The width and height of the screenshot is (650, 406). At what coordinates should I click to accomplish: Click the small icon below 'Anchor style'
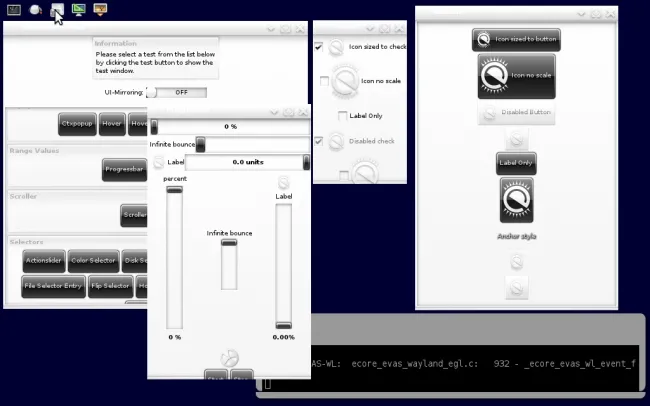coord(517,262)
